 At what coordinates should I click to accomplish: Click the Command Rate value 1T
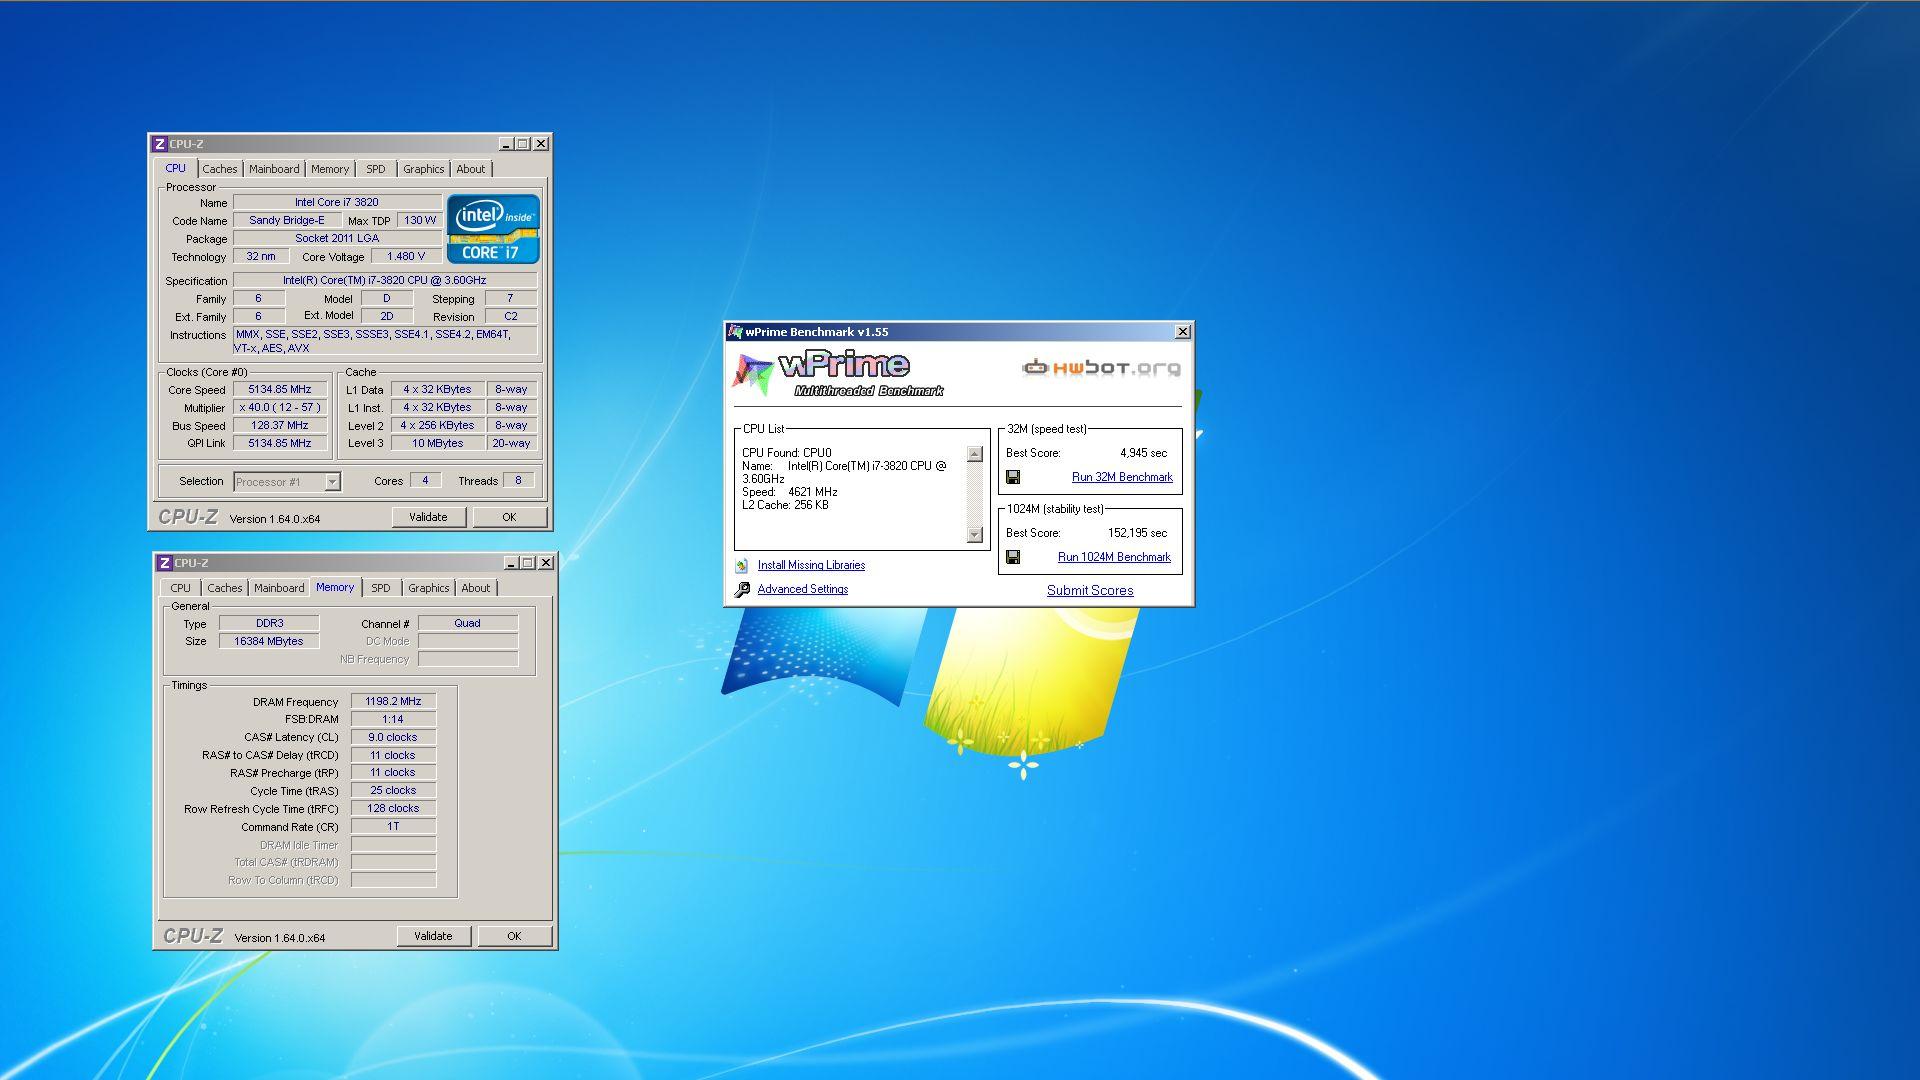tap(393, 827)
